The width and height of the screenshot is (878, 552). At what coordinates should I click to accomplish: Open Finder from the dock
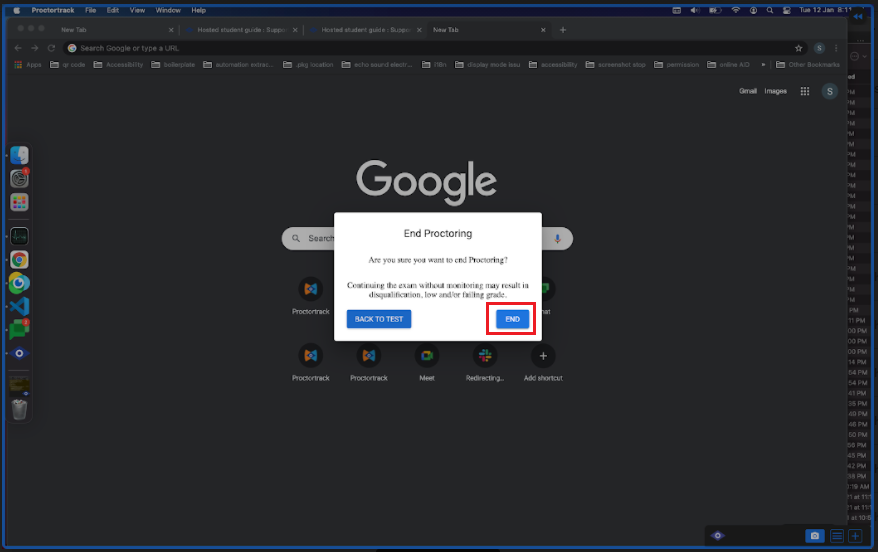(19, 155)
